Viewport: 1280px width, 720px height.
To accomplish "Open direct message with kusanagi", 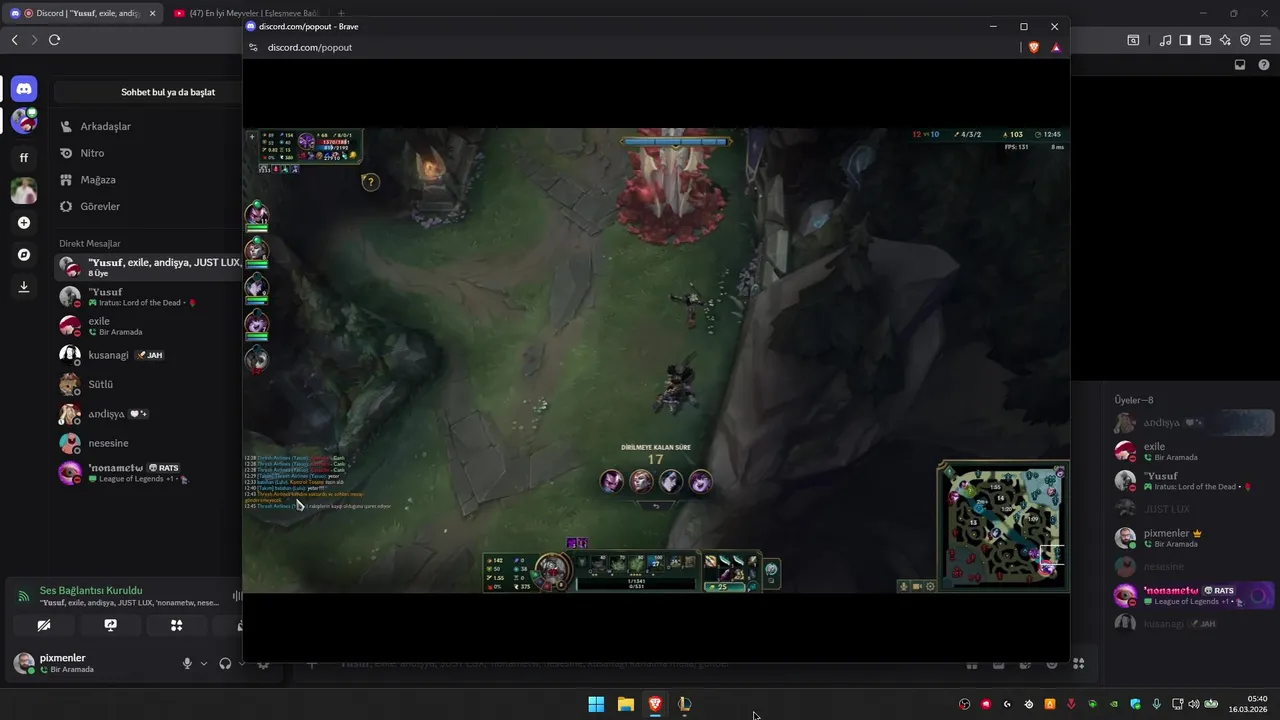I will point(148,355).
